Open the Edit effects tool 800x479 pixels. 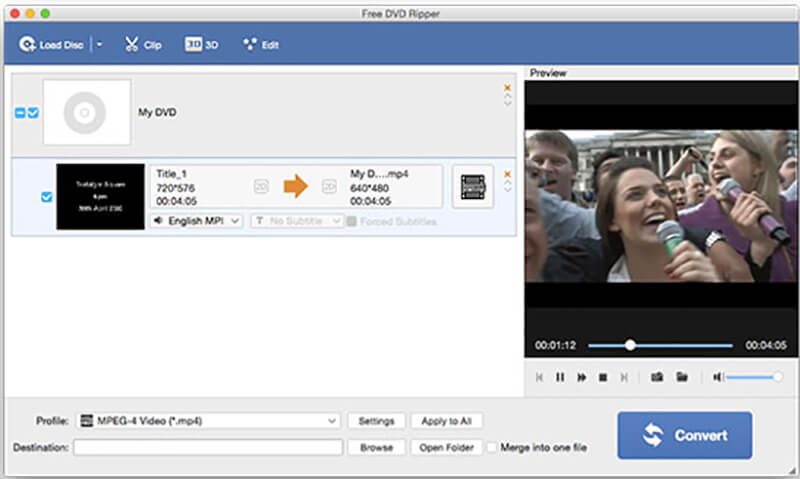(x=261, y=45)
